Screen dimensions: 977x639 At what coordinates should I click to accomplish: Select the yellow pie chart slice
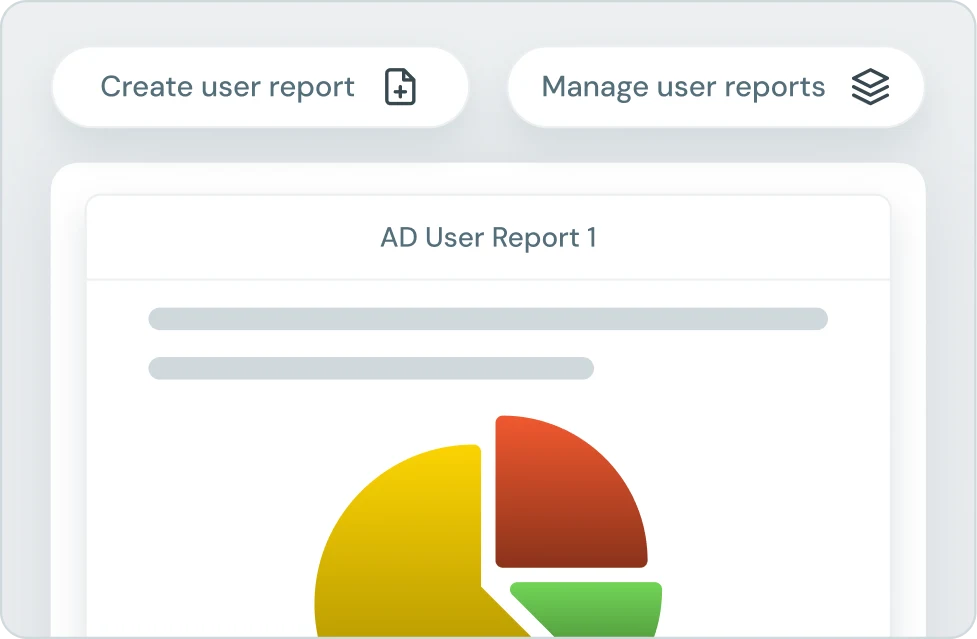[410, 540]
